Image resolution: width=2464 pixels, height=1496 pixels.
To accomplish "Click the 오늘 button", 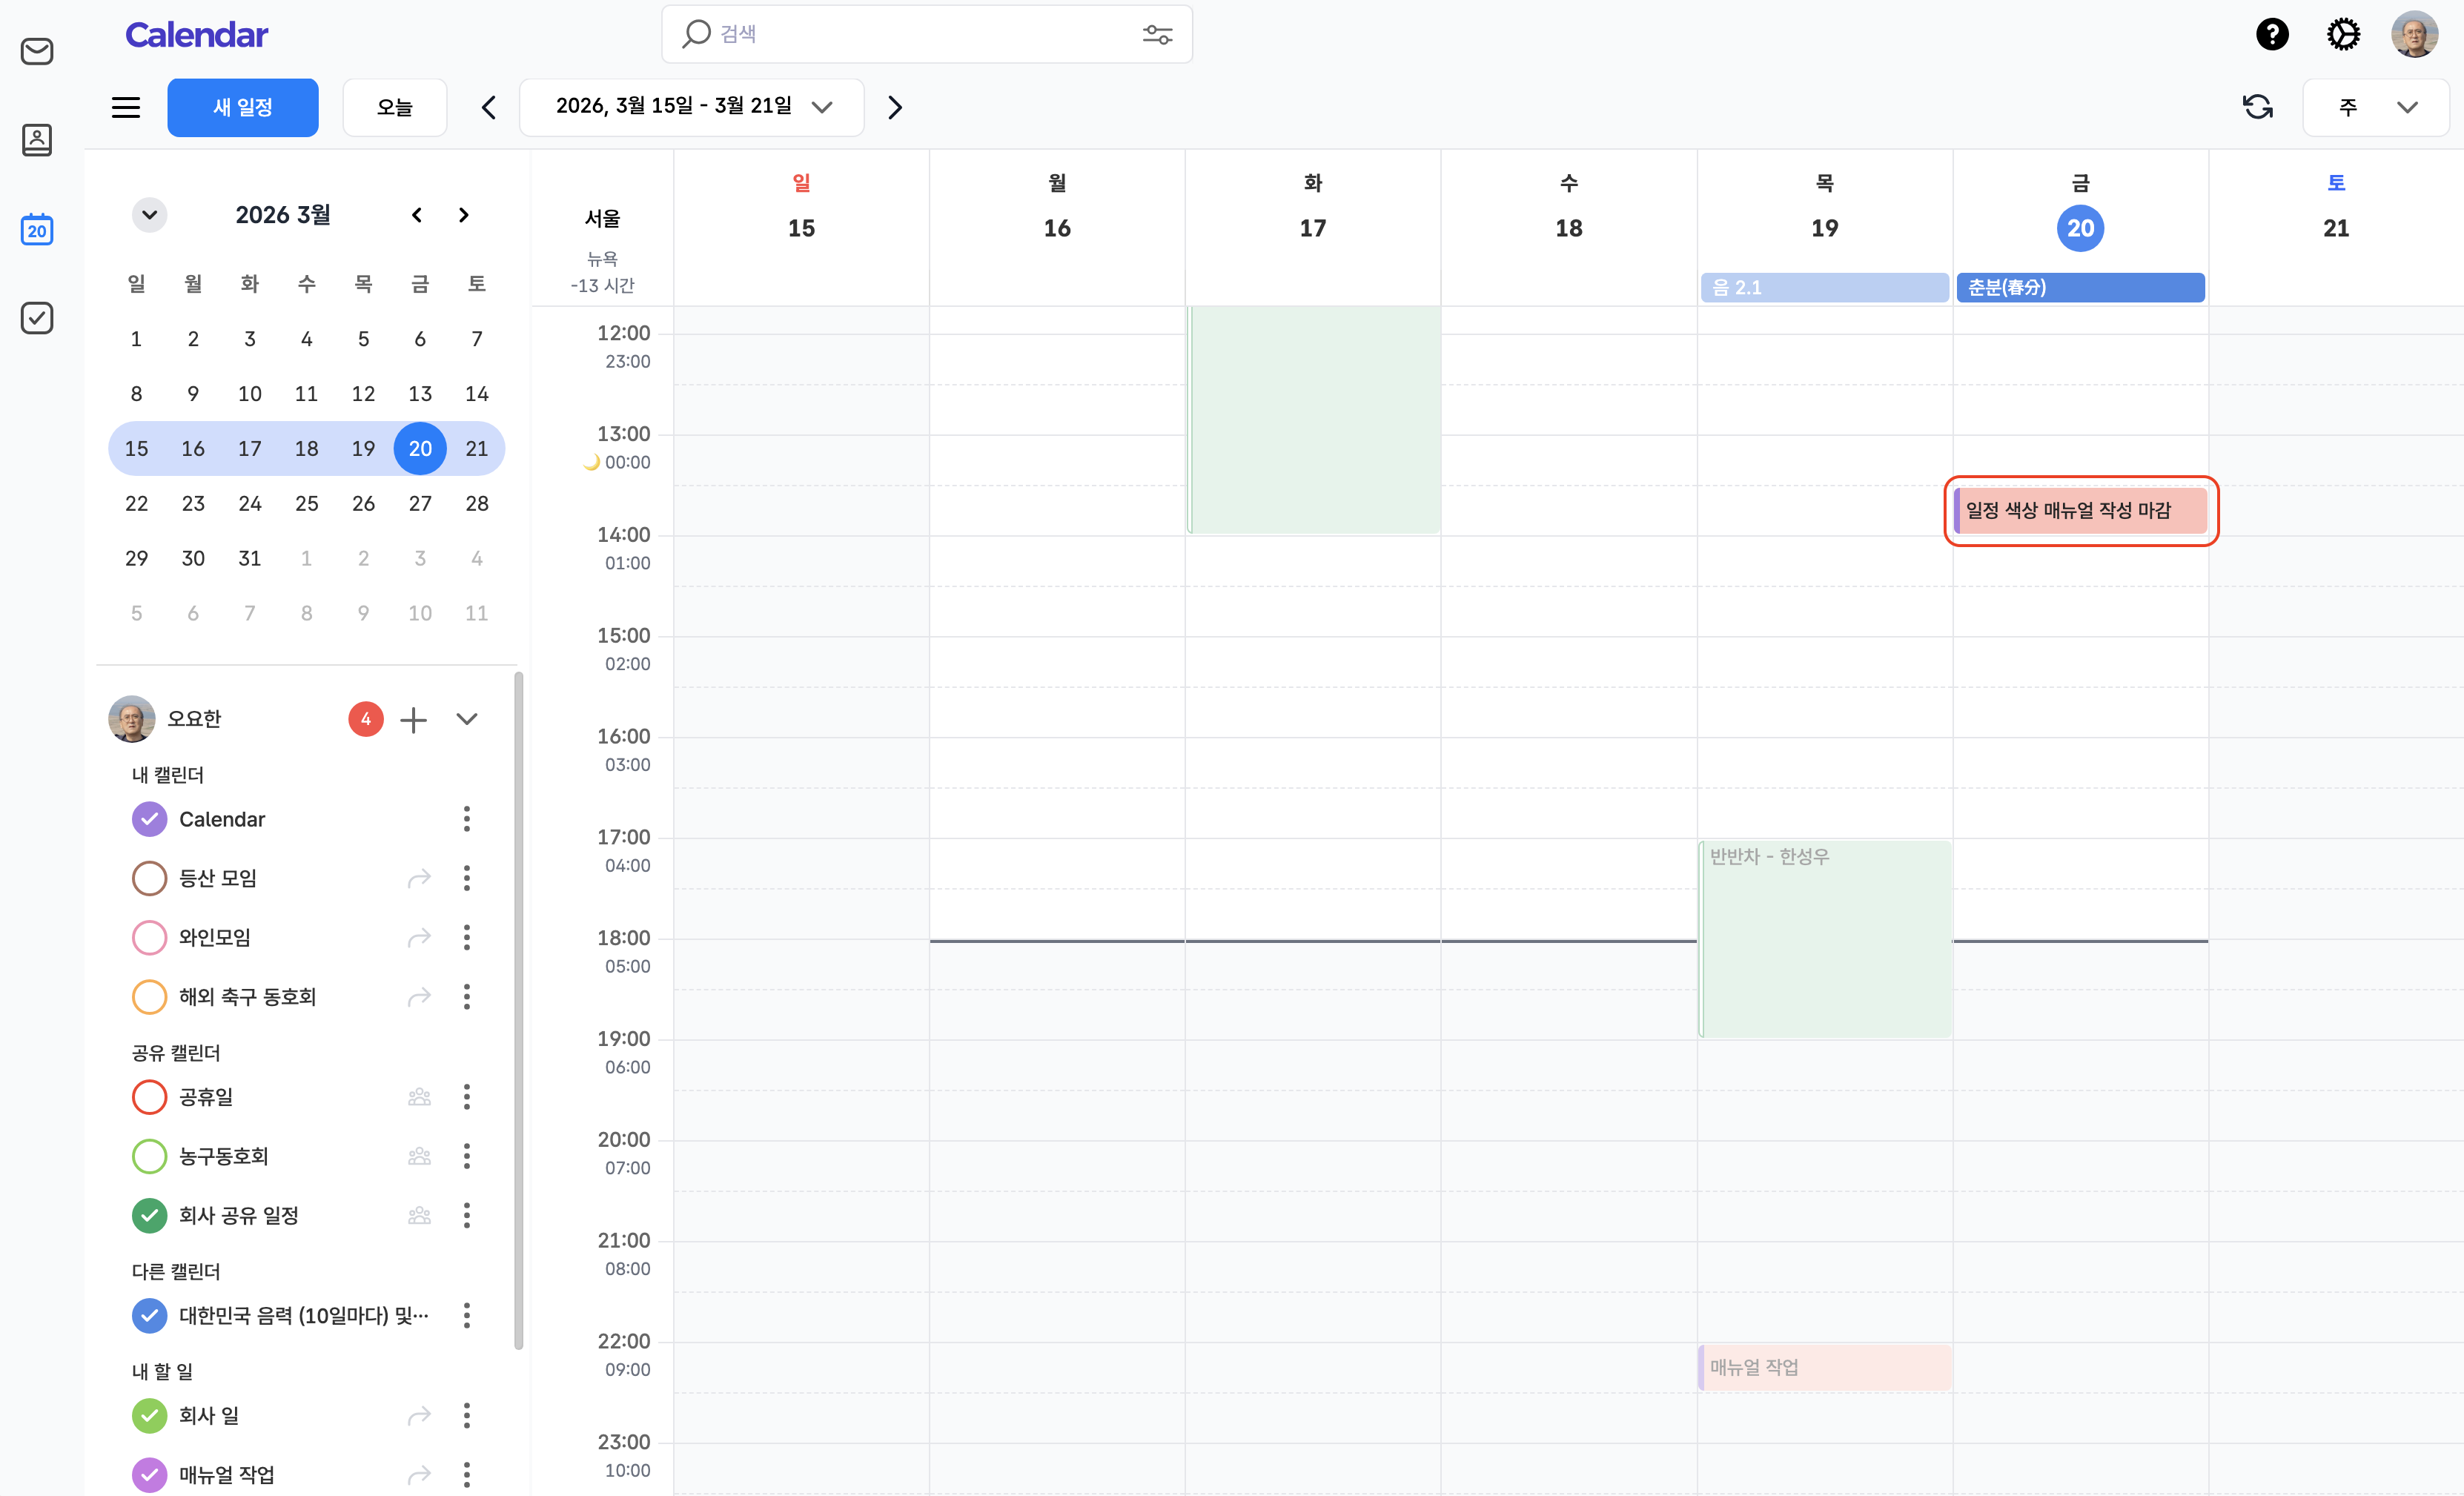I will [x=395, y=107].
